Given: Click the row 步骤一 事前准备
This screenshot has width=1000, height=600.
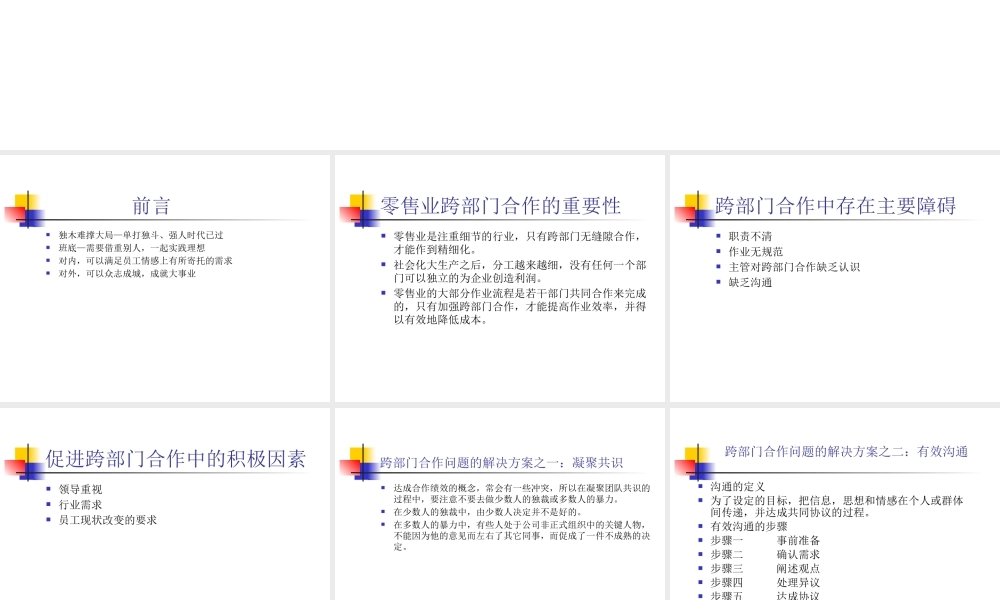Looking at the screenshot, I should tap(765, 541).
